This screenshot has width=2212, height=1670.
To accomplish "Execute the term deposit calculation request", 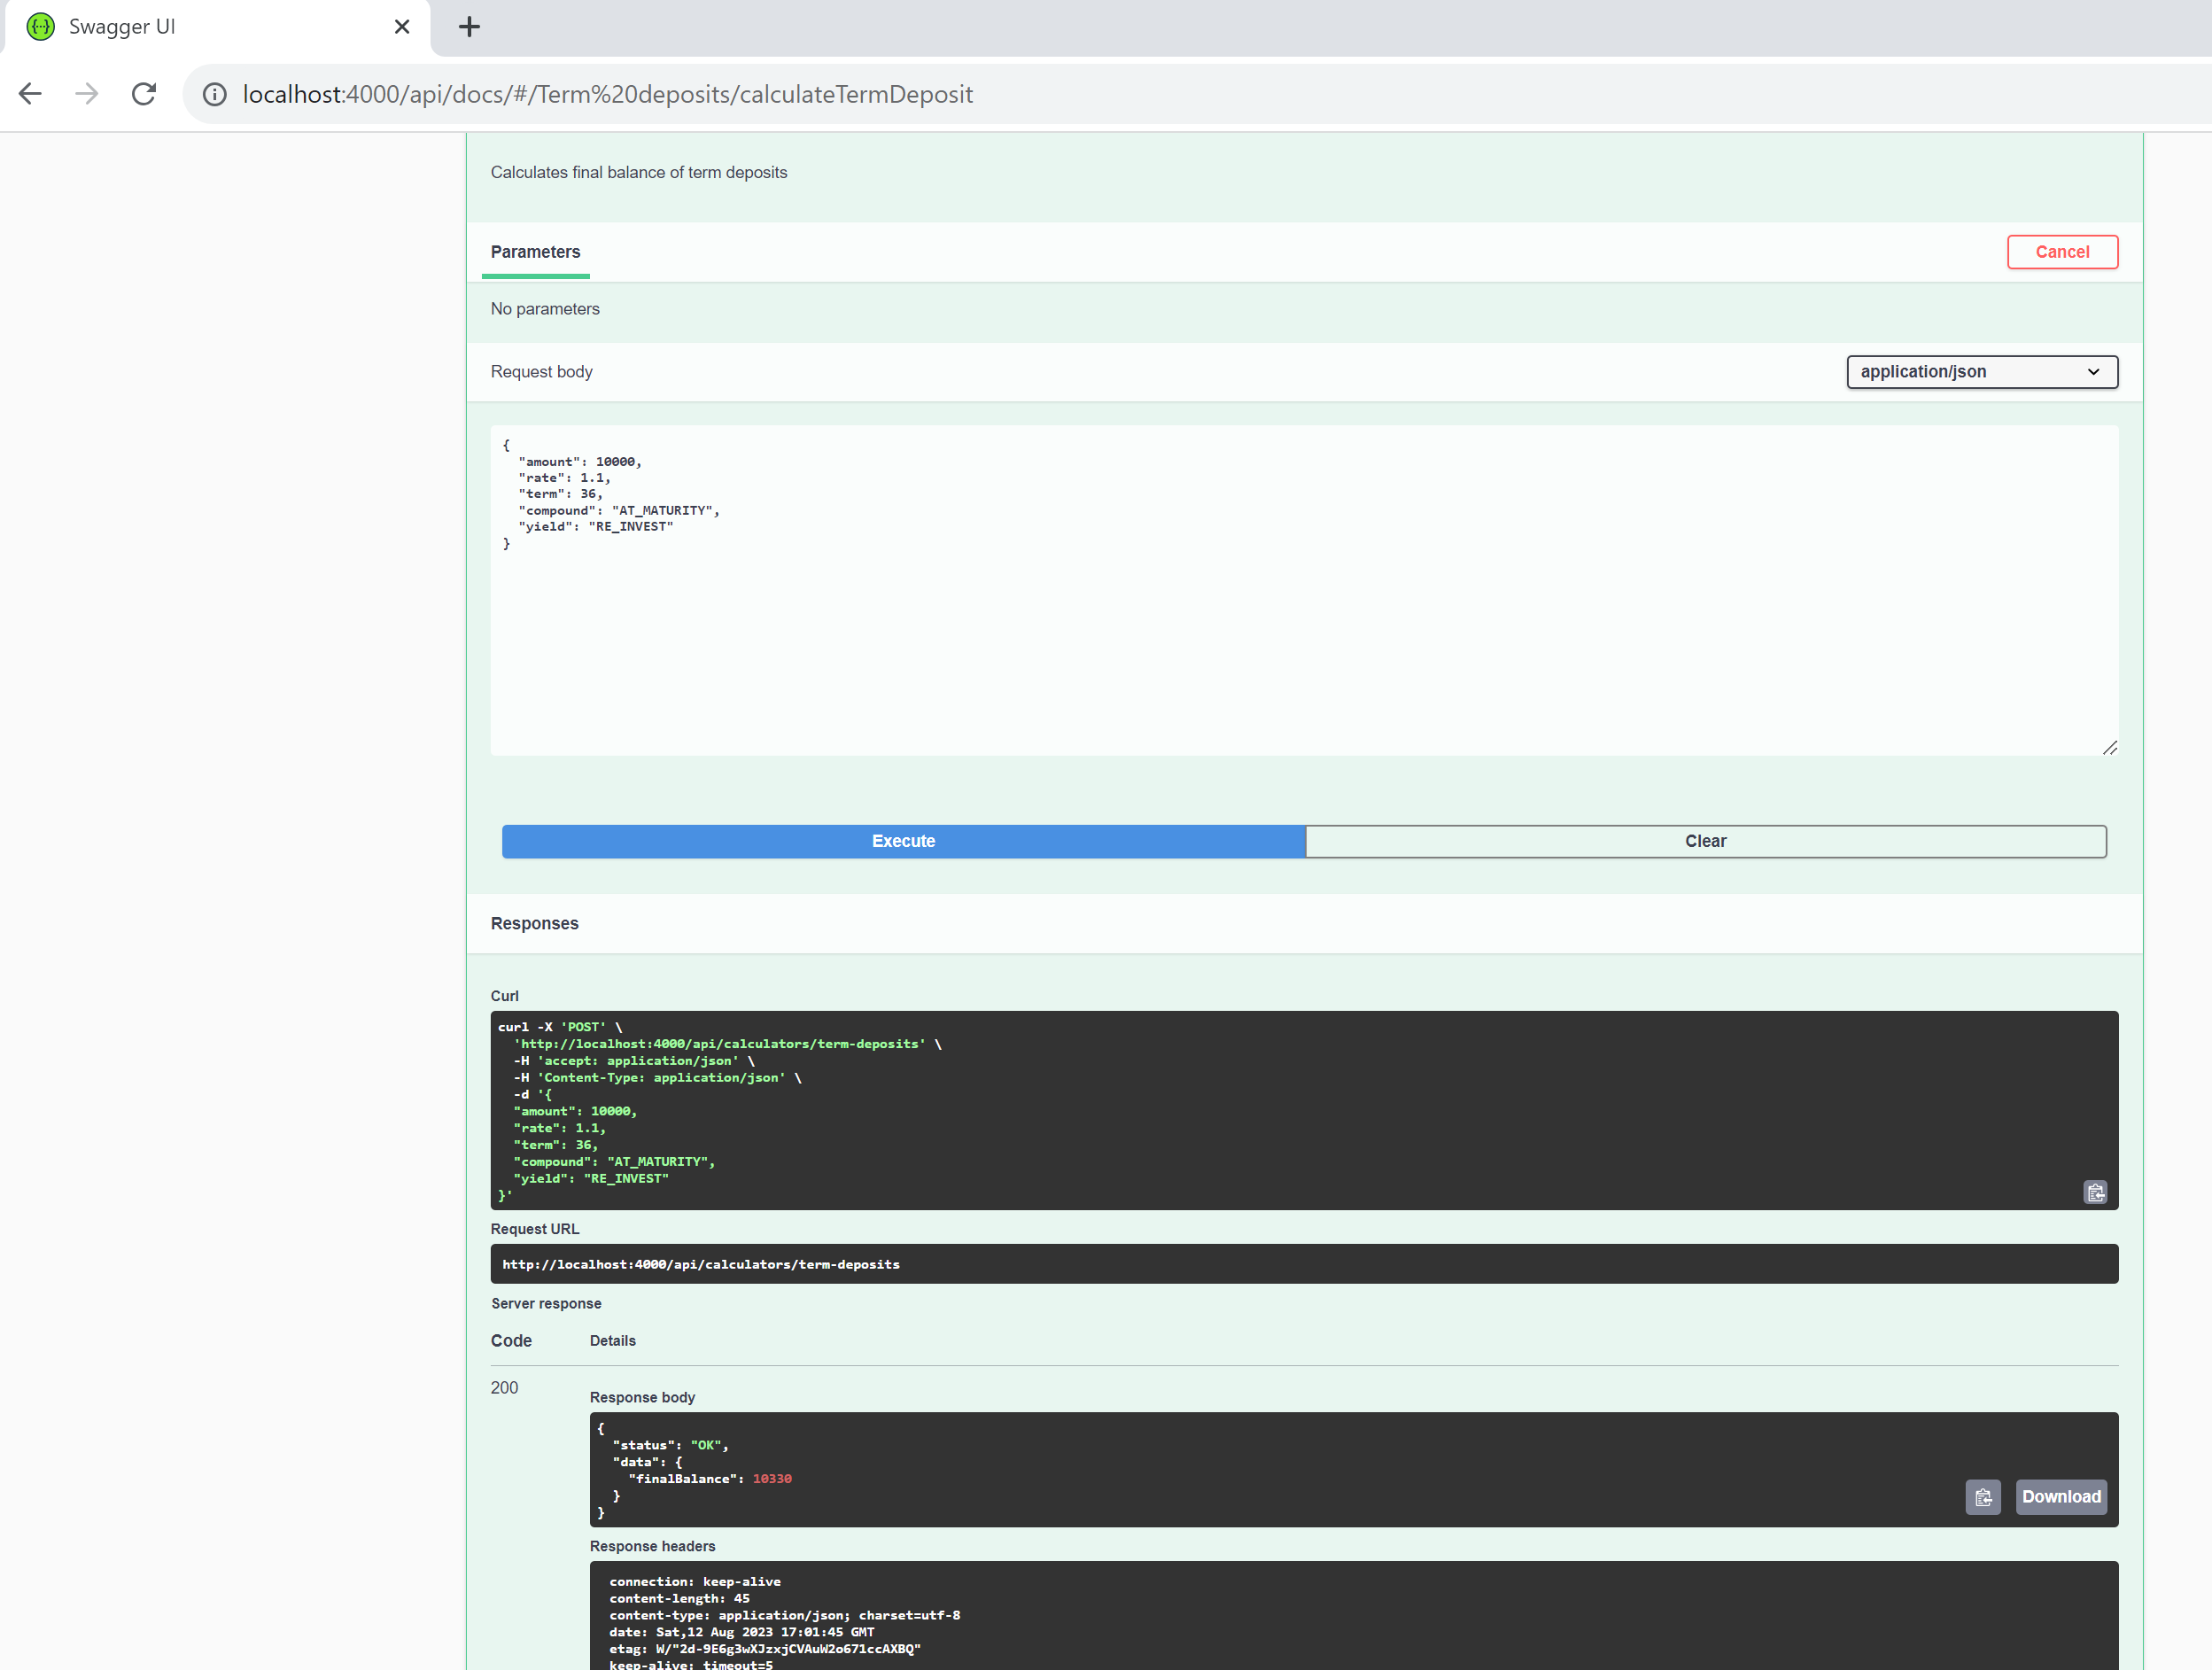I will (903, 841).
